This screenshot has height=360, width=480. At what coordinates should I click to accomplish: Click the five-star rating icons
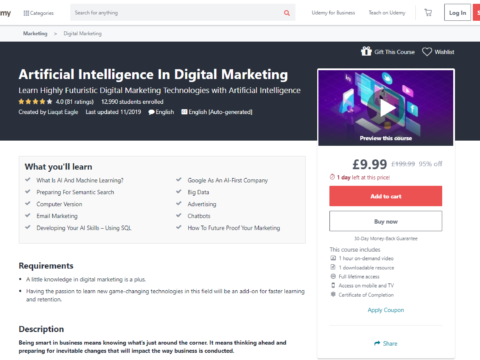click(x=35, y=102)
